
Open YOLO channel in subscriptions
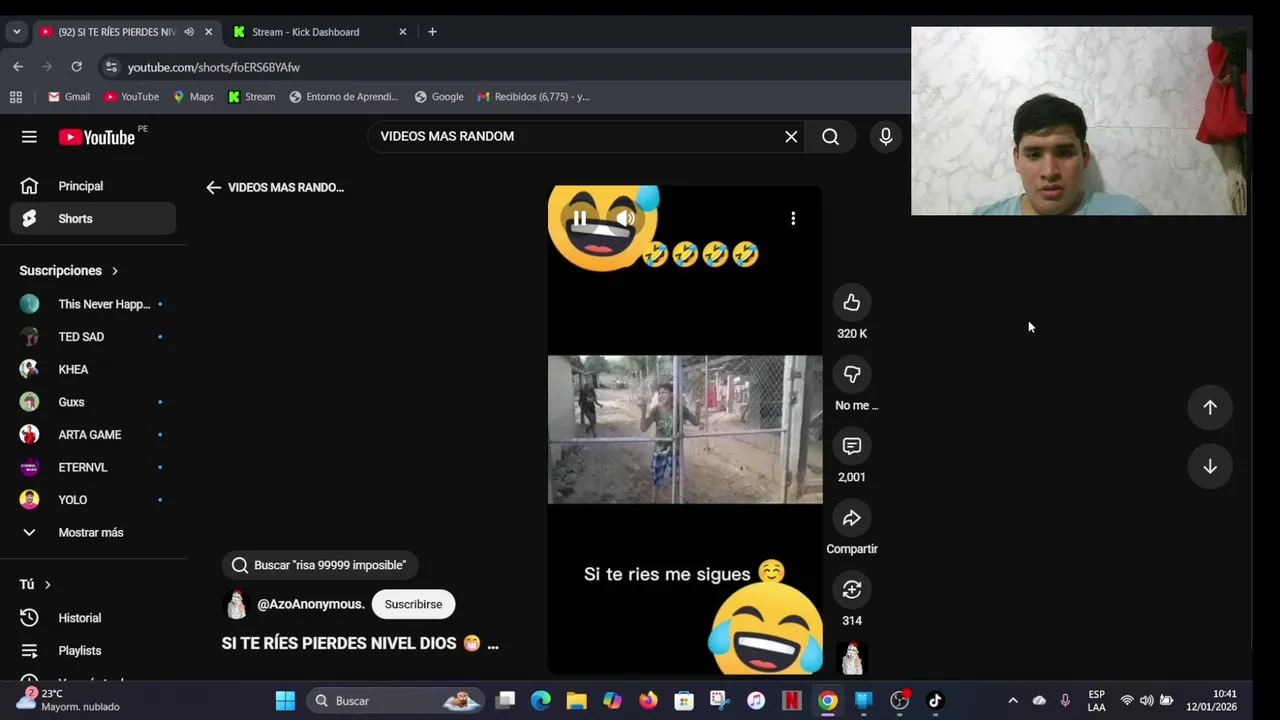click(x=93, y=500)
